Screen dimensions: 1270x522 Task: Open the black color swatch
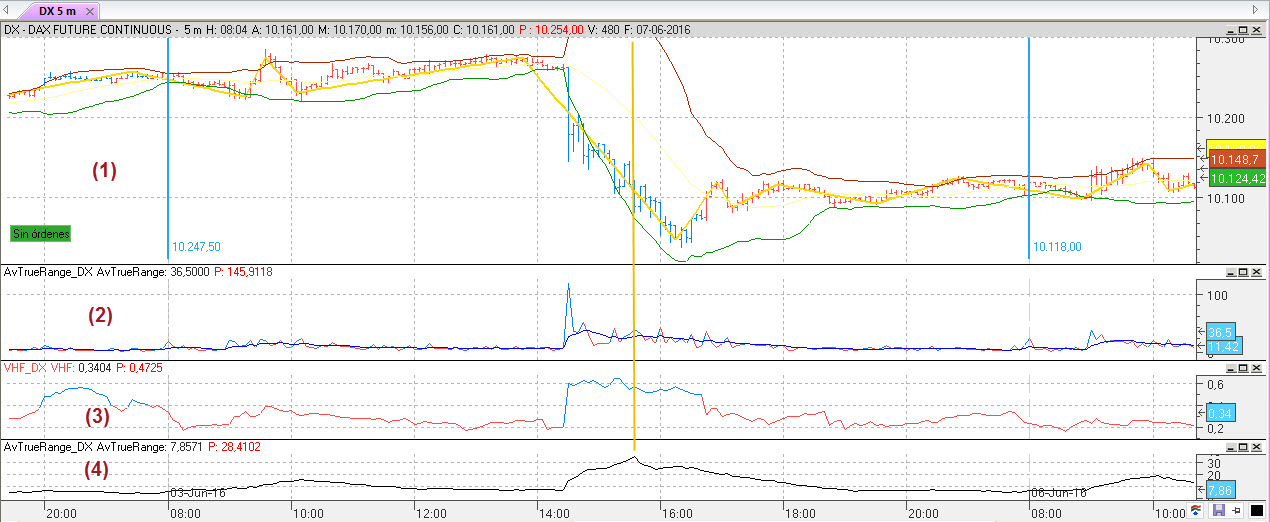pyautogui.click(x=1256, y=511)
